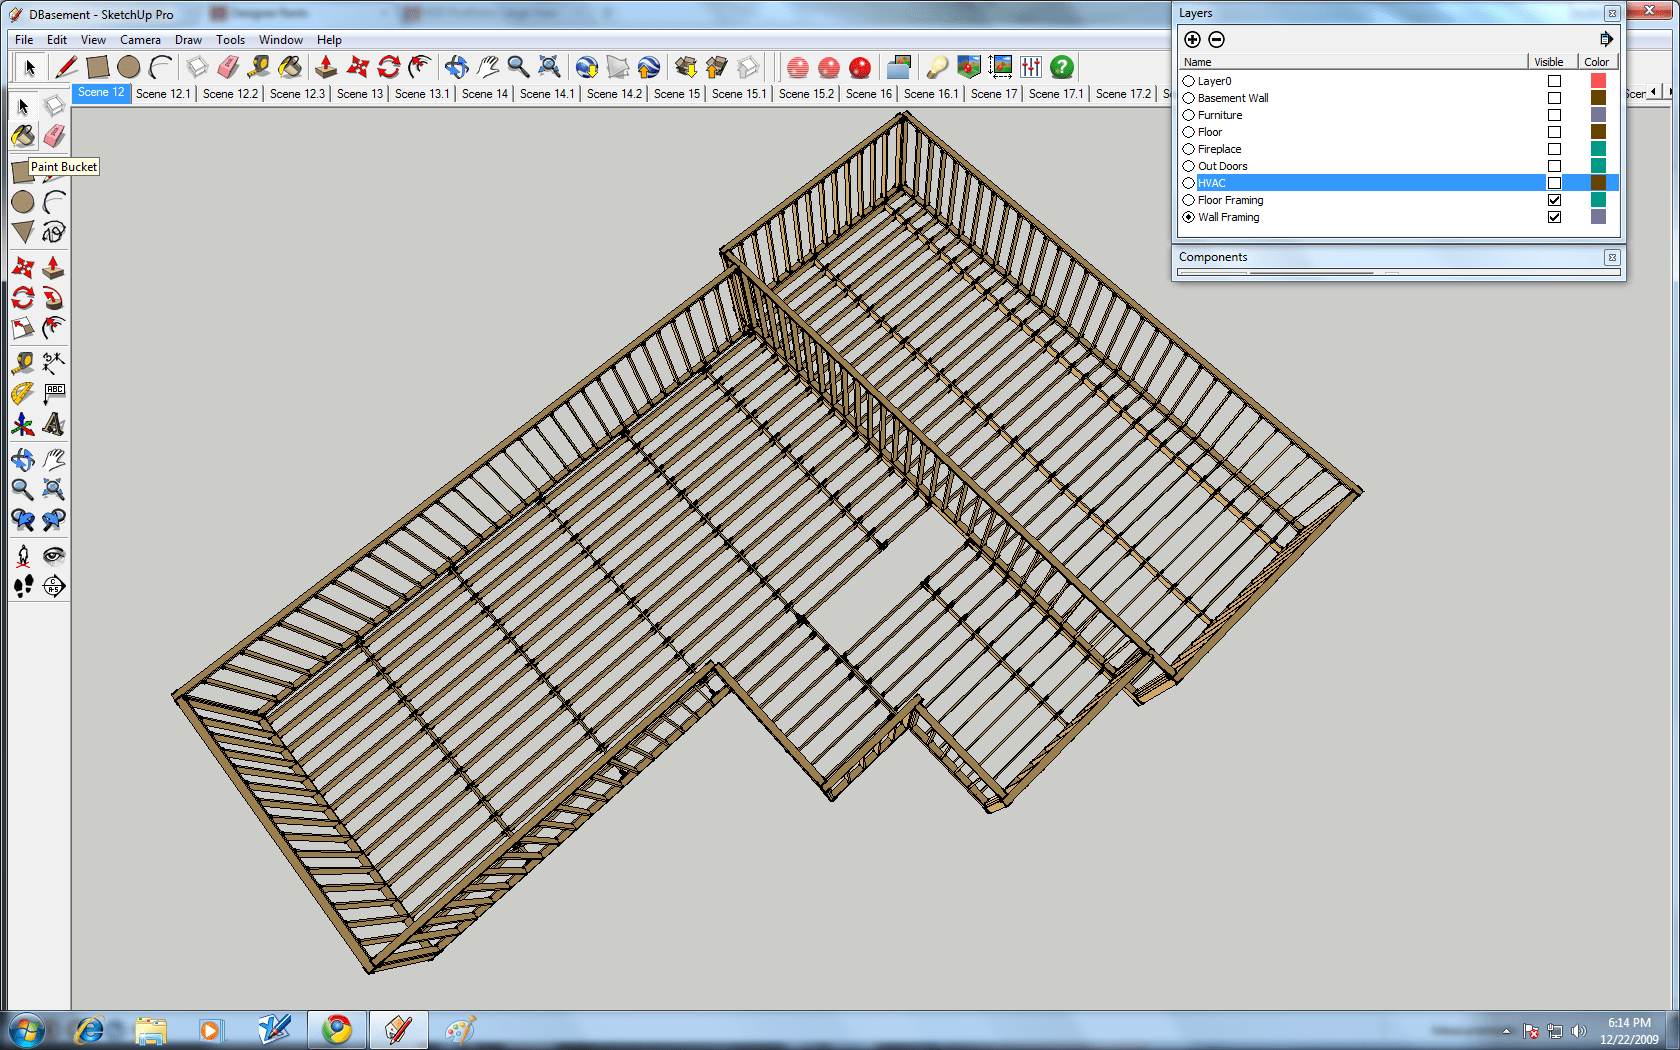The image size is (1680, 1050).
Task: Switch to Scene 17 tab
Action: click(994, 93)
